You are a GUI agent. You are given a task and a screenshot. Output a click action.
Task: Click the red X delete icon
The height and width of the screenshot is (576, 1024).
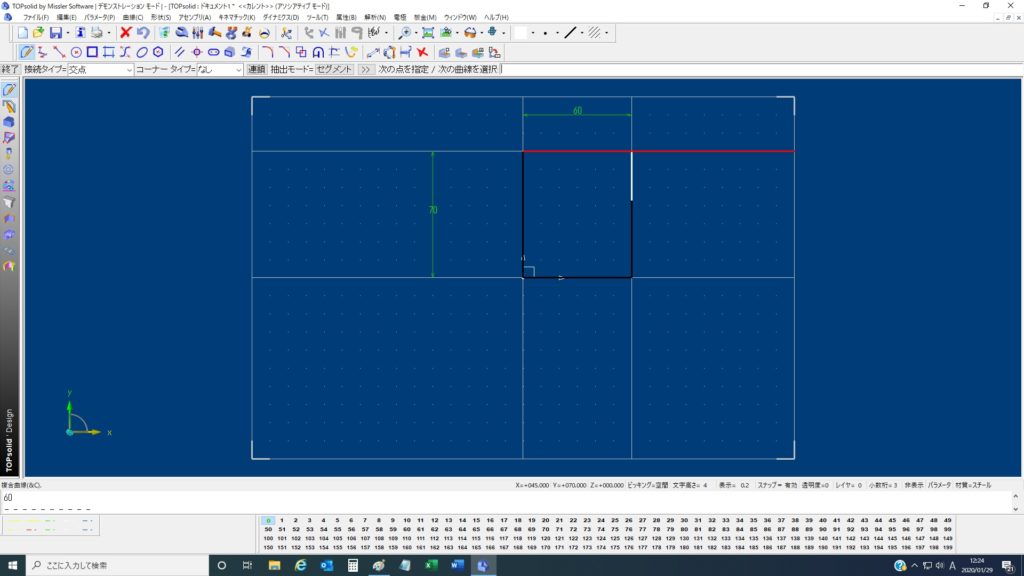126,33
